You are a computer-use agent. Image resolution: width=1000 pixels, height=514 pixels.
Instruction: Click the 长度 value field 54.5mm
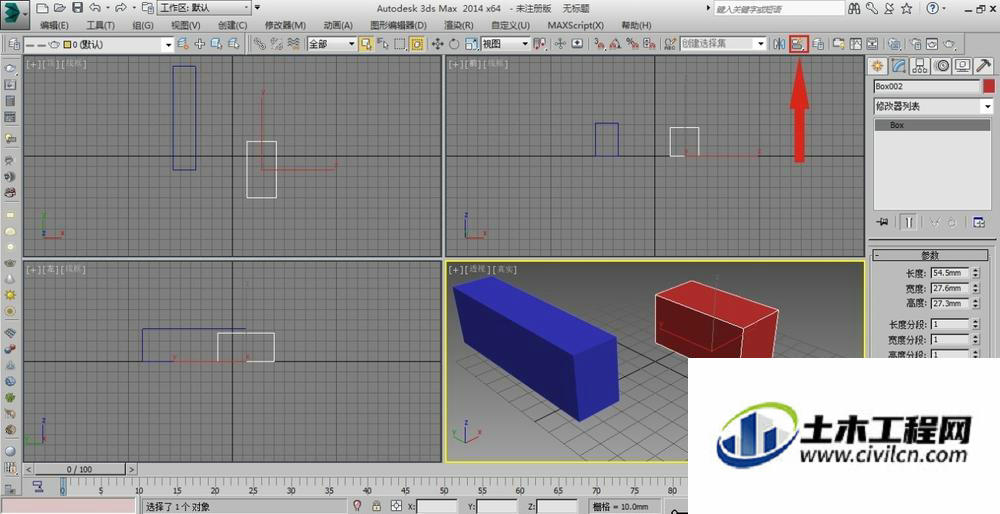tap(950, 273)
